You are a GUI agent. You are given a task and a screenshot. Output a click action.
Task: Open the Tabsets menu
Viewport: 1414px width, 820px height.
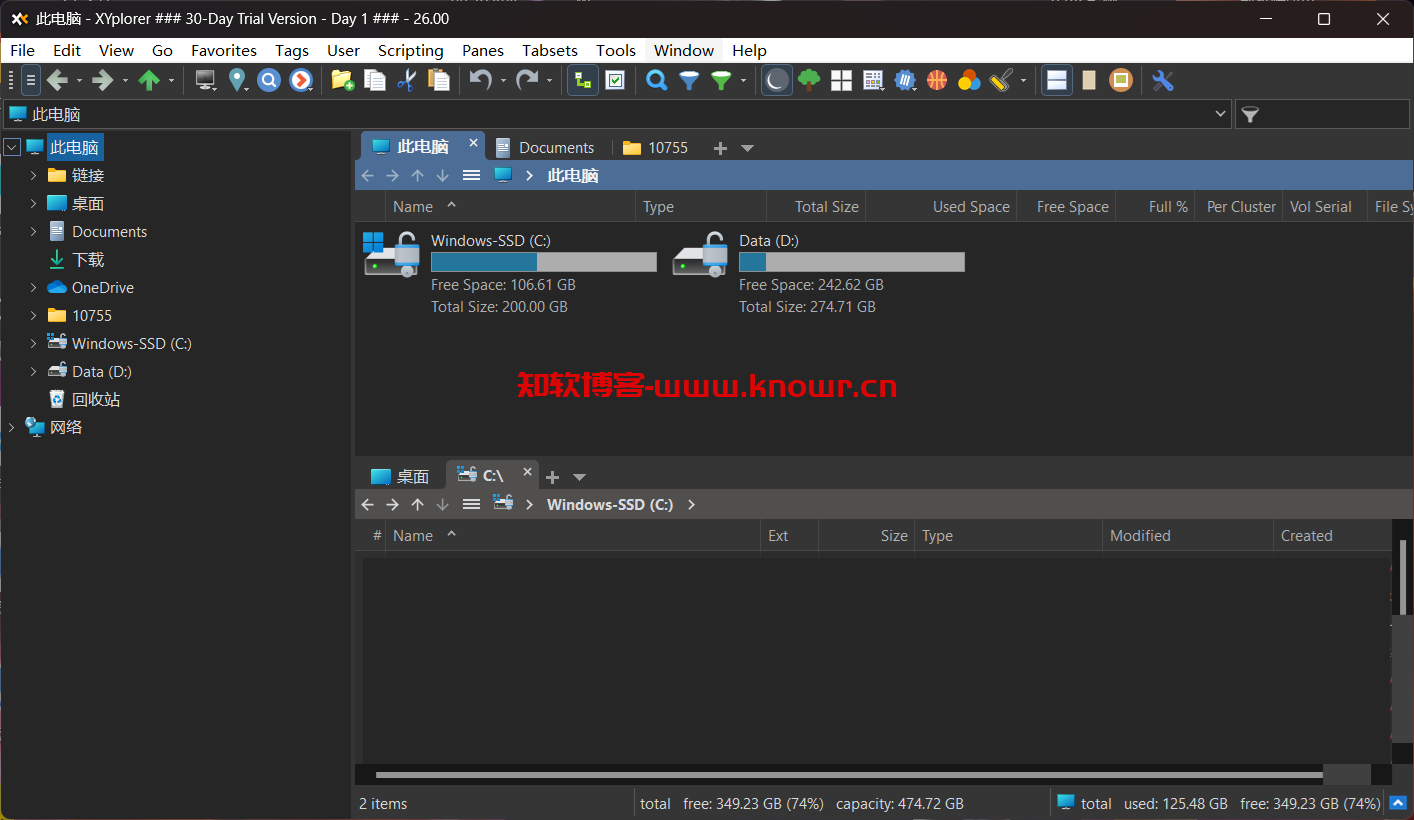click(550, 50)
